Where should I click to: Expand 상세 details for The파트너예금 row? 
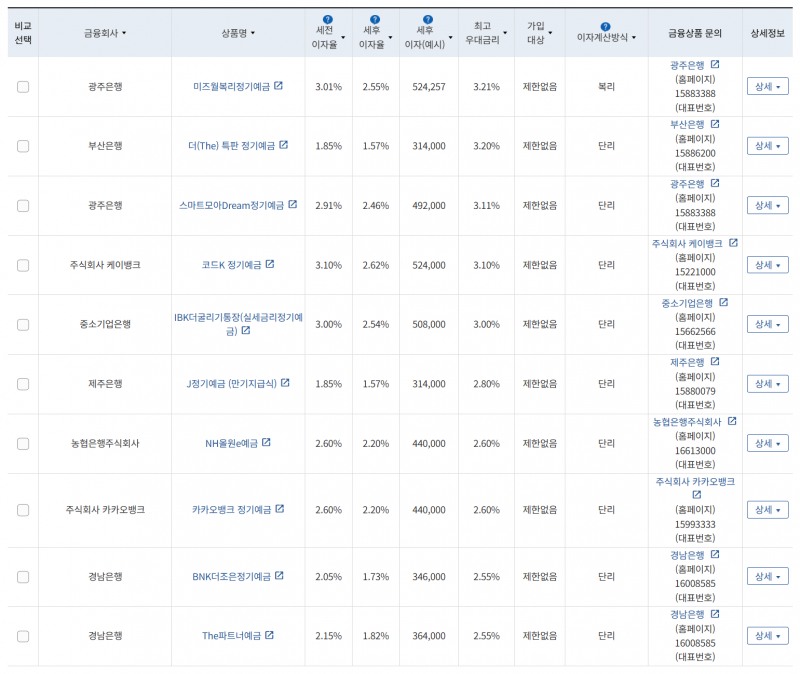[x=767, y=636]
